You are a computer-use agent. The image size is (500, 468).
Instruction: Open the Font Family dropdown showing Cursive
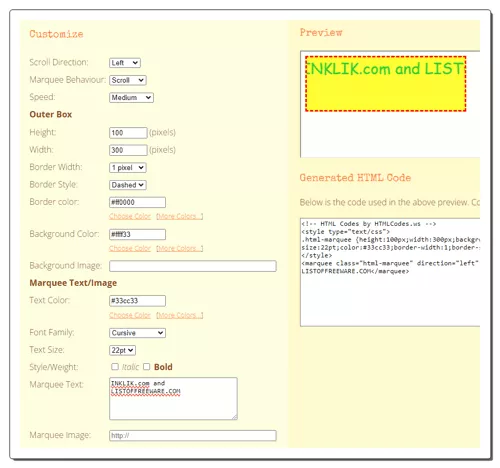pos(137,333)
